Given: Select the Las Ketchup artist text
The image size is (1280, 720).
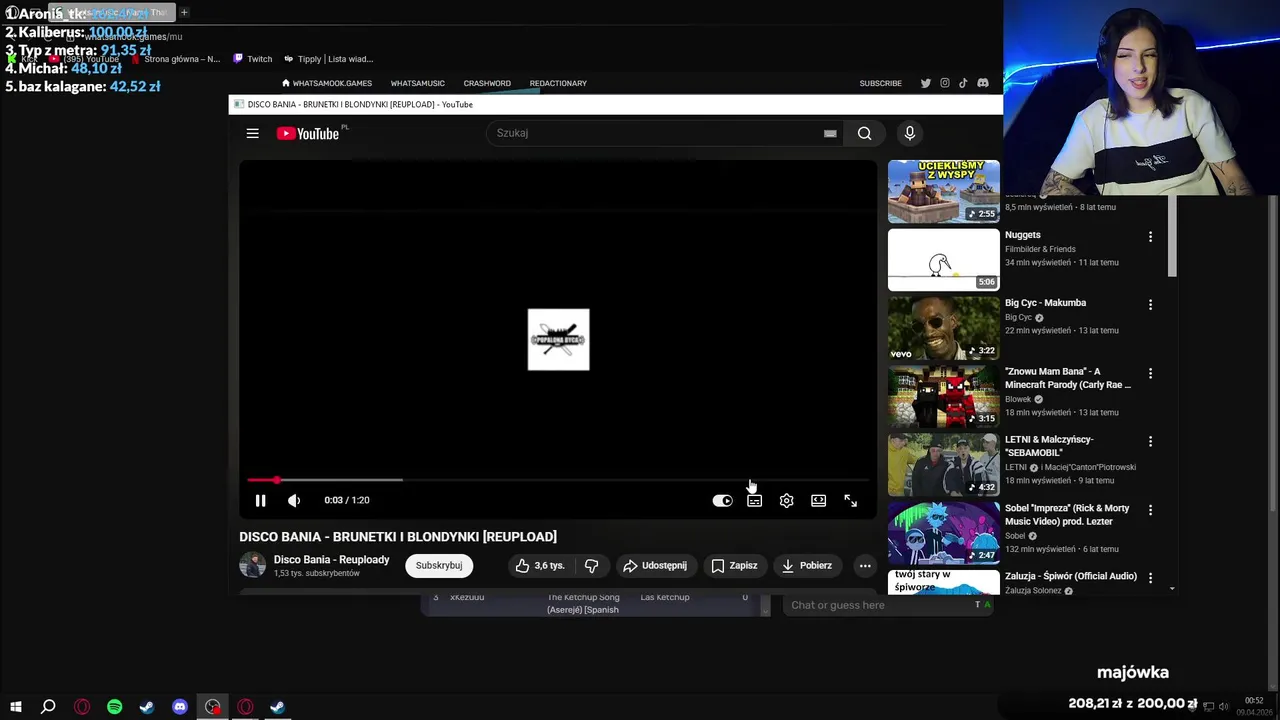Looking at the screenshot, I should [665, 597].
